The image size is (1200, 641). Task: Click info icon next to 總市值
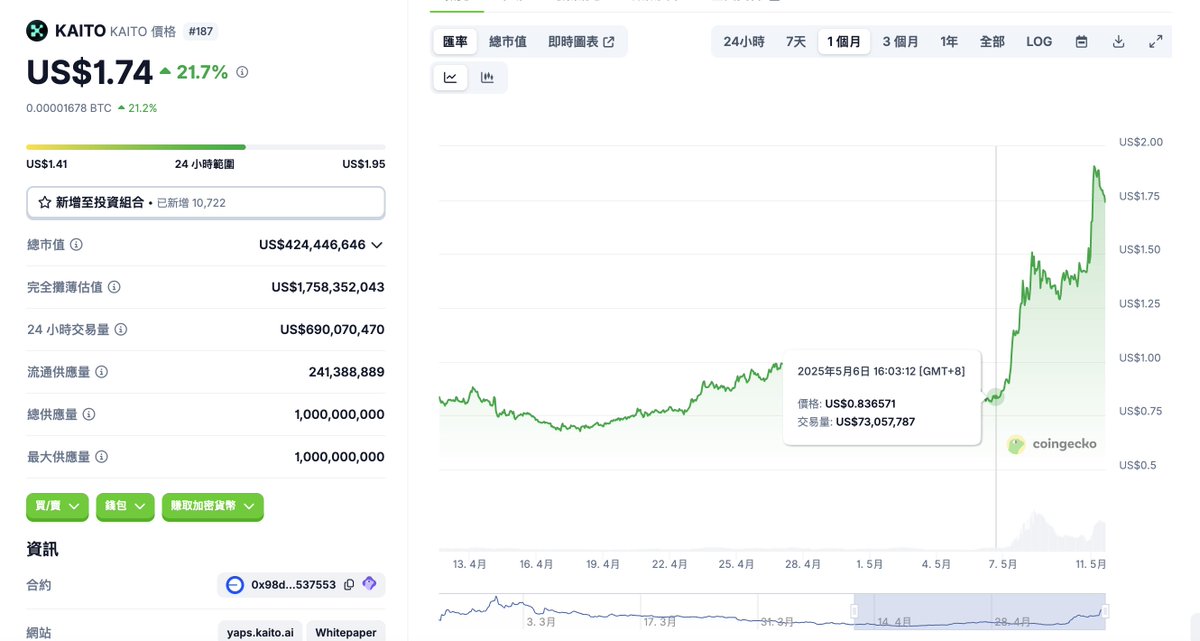click(x=76, y=244)
